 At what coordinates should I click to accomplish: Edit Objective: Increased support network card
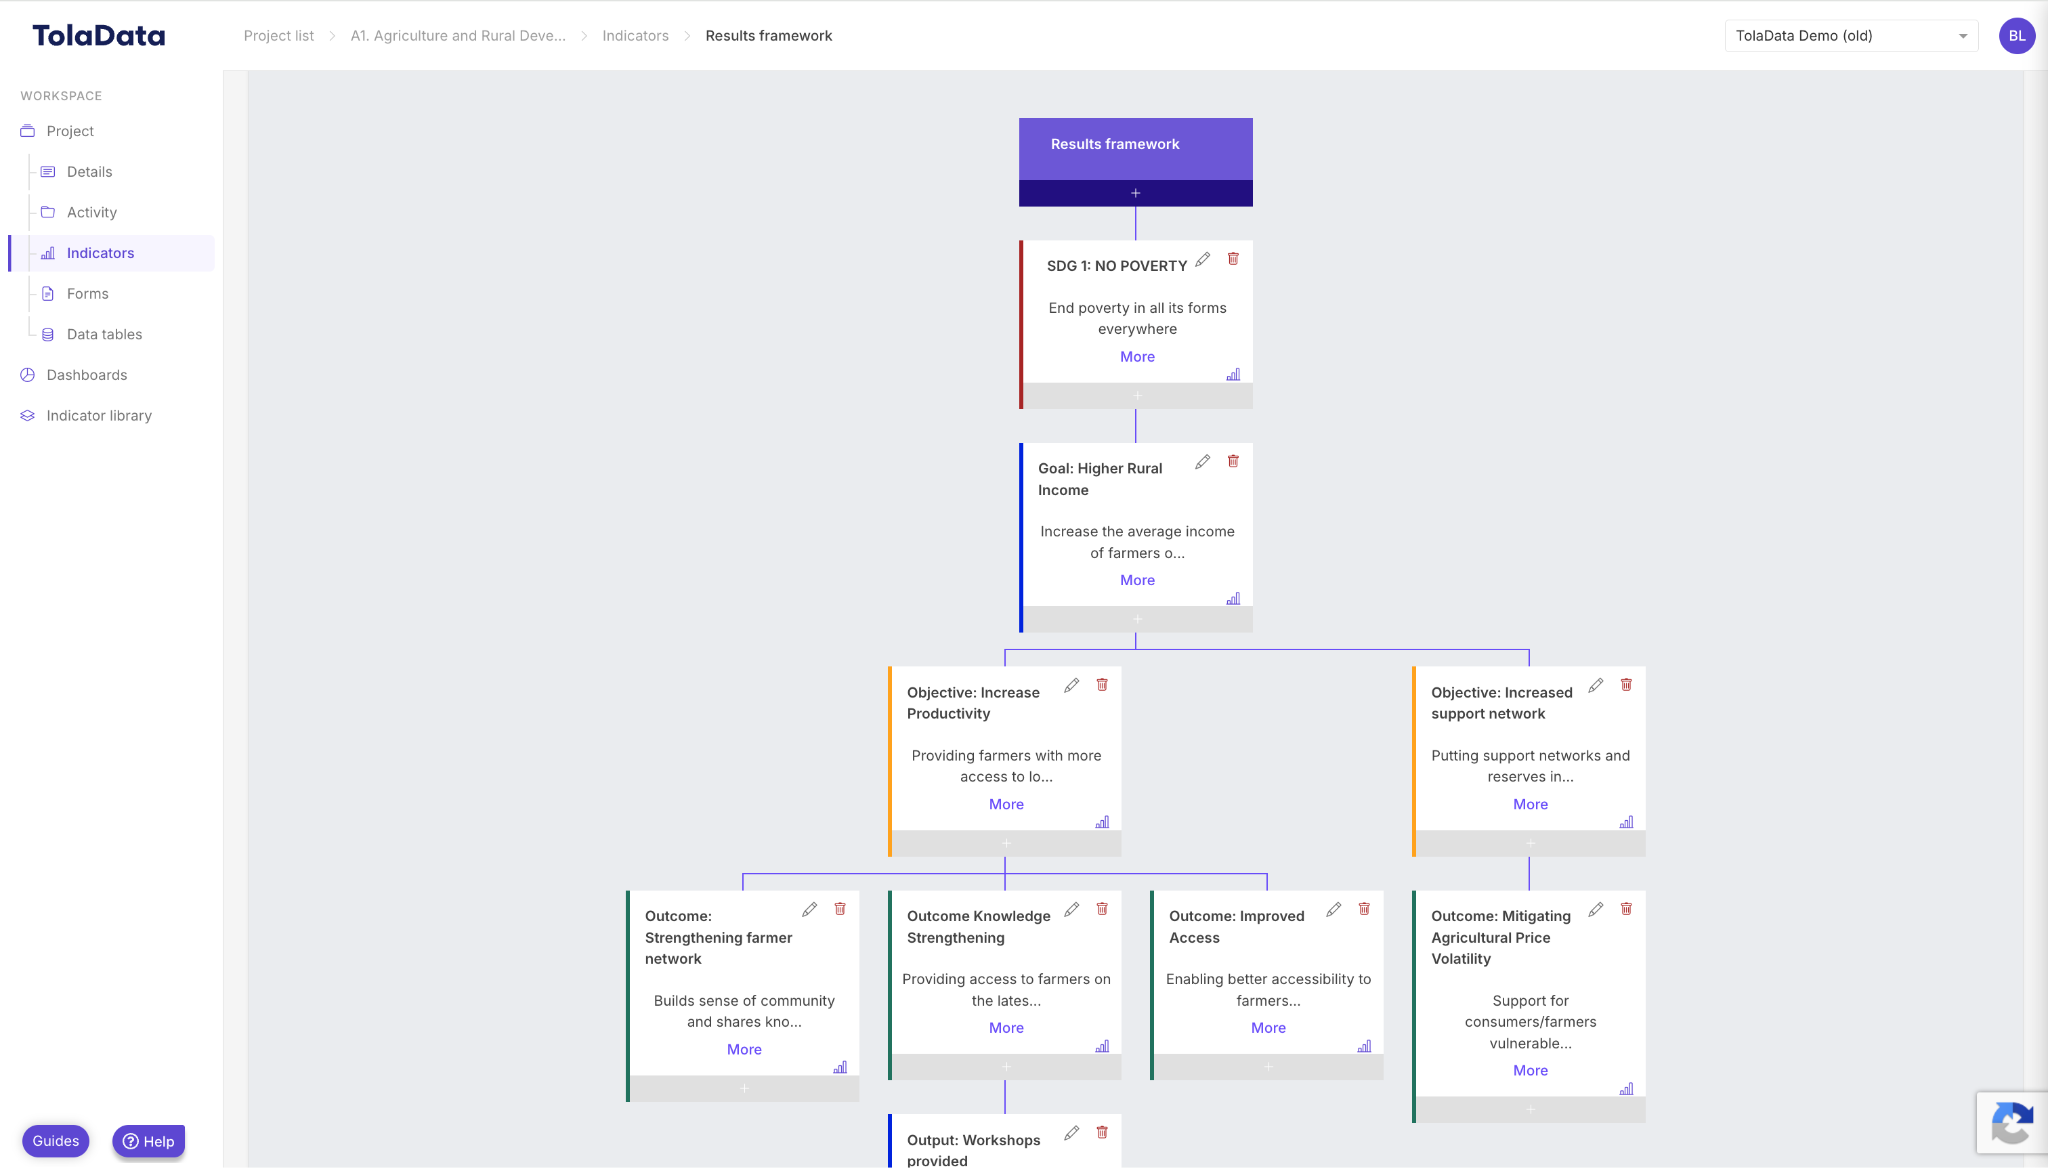click(1596, 685)
